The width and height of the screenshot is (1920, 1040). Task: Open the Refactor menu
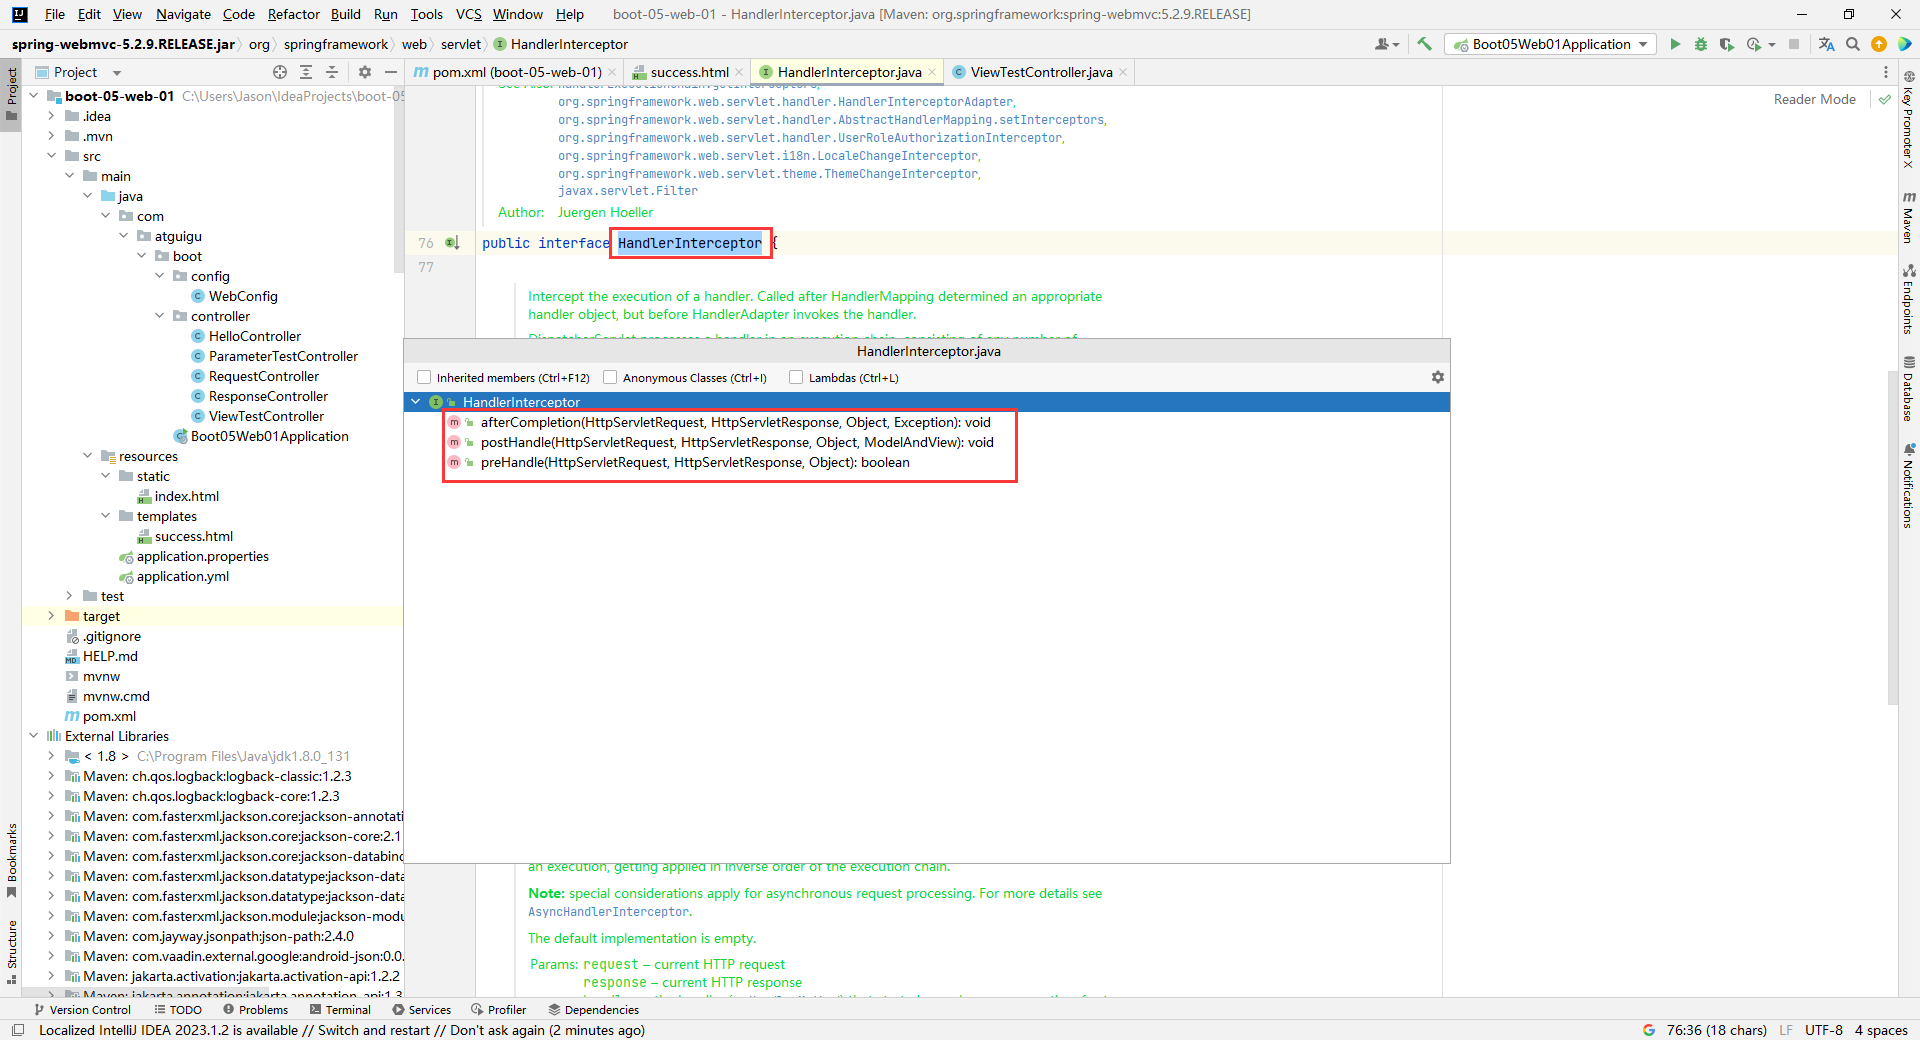click(293, 14)
